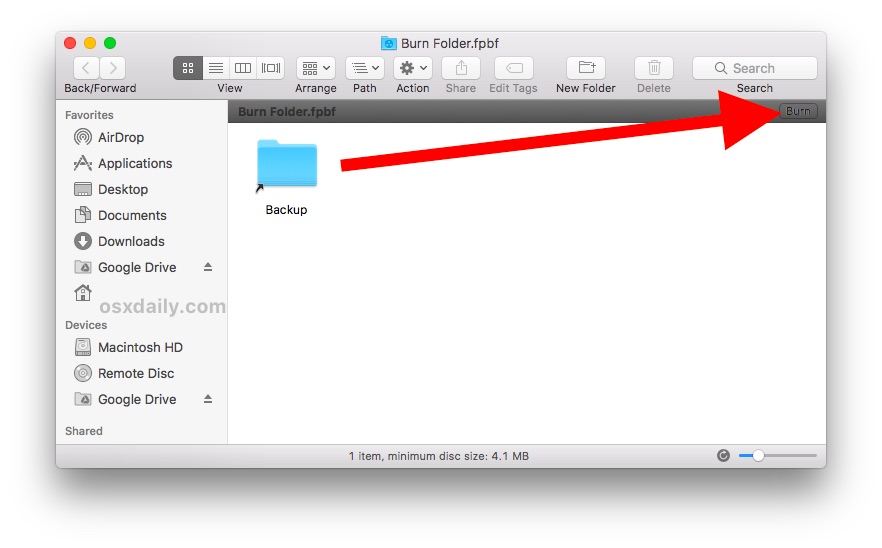Screen dimensions: 882x548
Task: Open the Home folder icon
Action: pos(83,293)
